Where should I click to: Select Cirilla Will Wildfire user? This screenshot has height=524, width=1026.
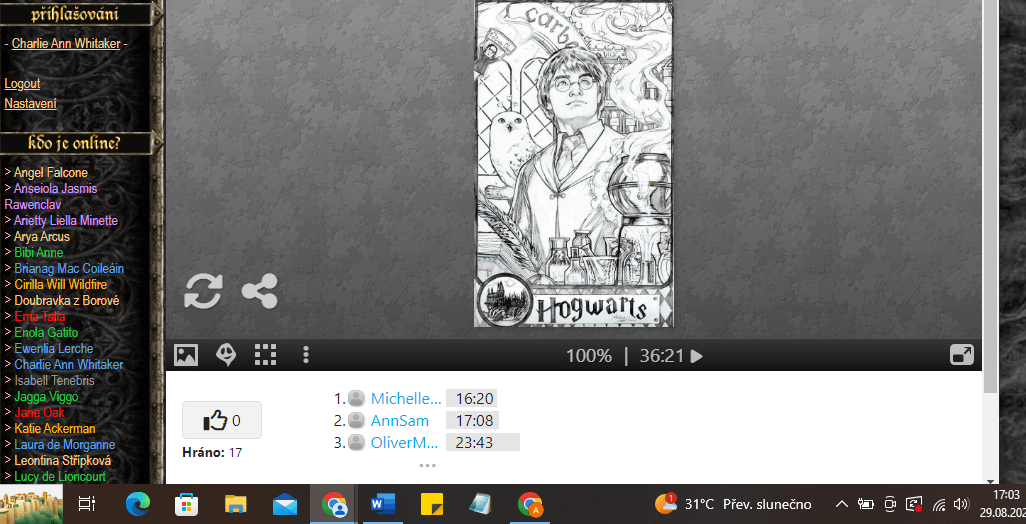point(60,285)
